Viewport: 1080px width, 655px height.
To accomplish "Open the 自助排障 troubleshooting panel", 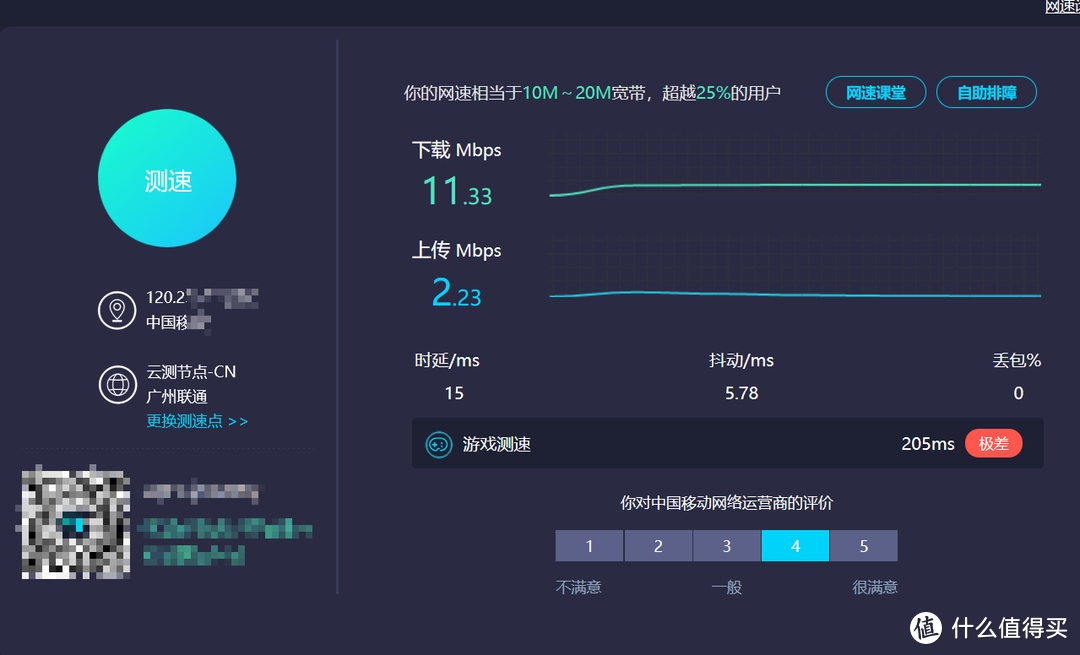I will click(986, 91).
